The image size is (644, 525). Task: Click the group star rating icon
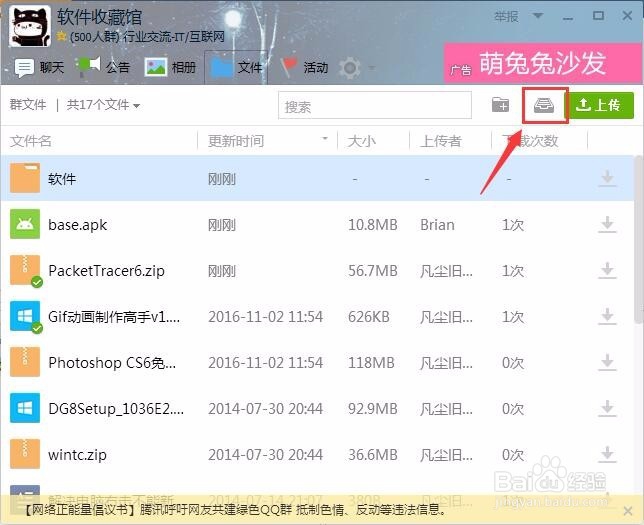pos(62,37)
